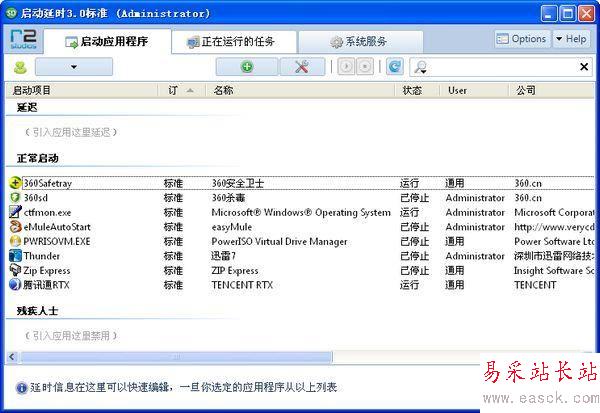Select the PWRISOVM.EXE disc icon
This screenshot has width=600, height=413.
click(15, 241)
